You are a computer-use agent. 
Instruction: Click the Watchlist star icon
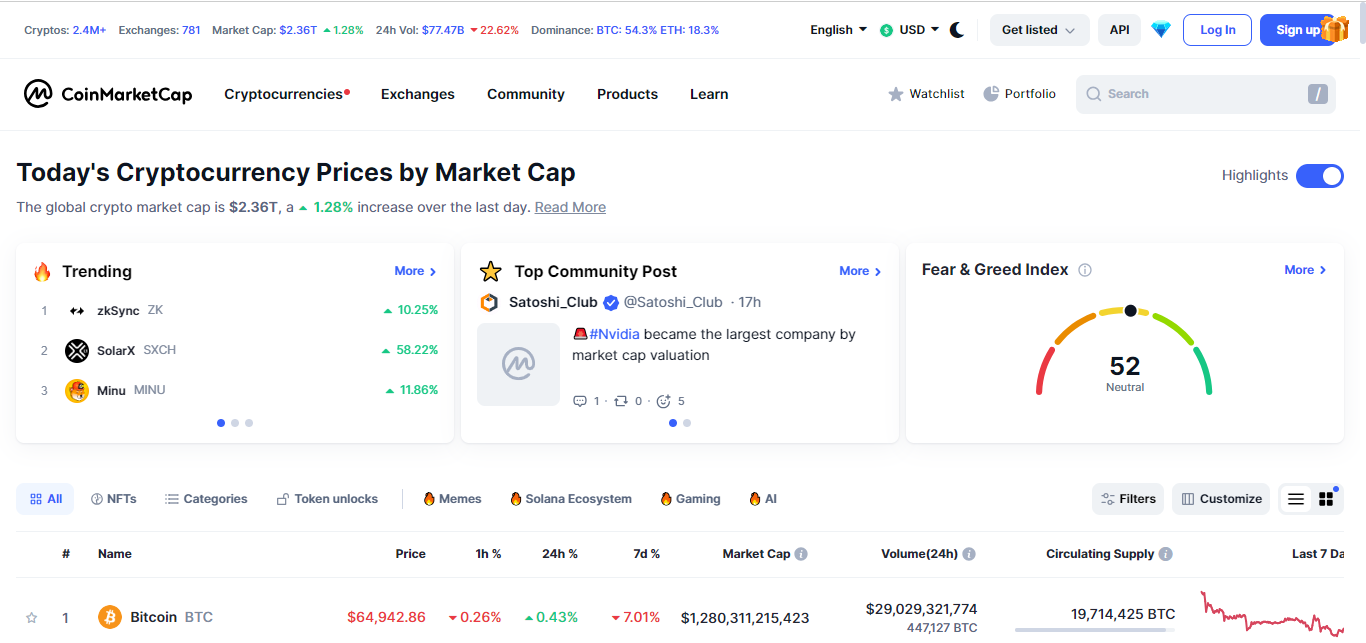pyautogui.click(x=896, y=94)
